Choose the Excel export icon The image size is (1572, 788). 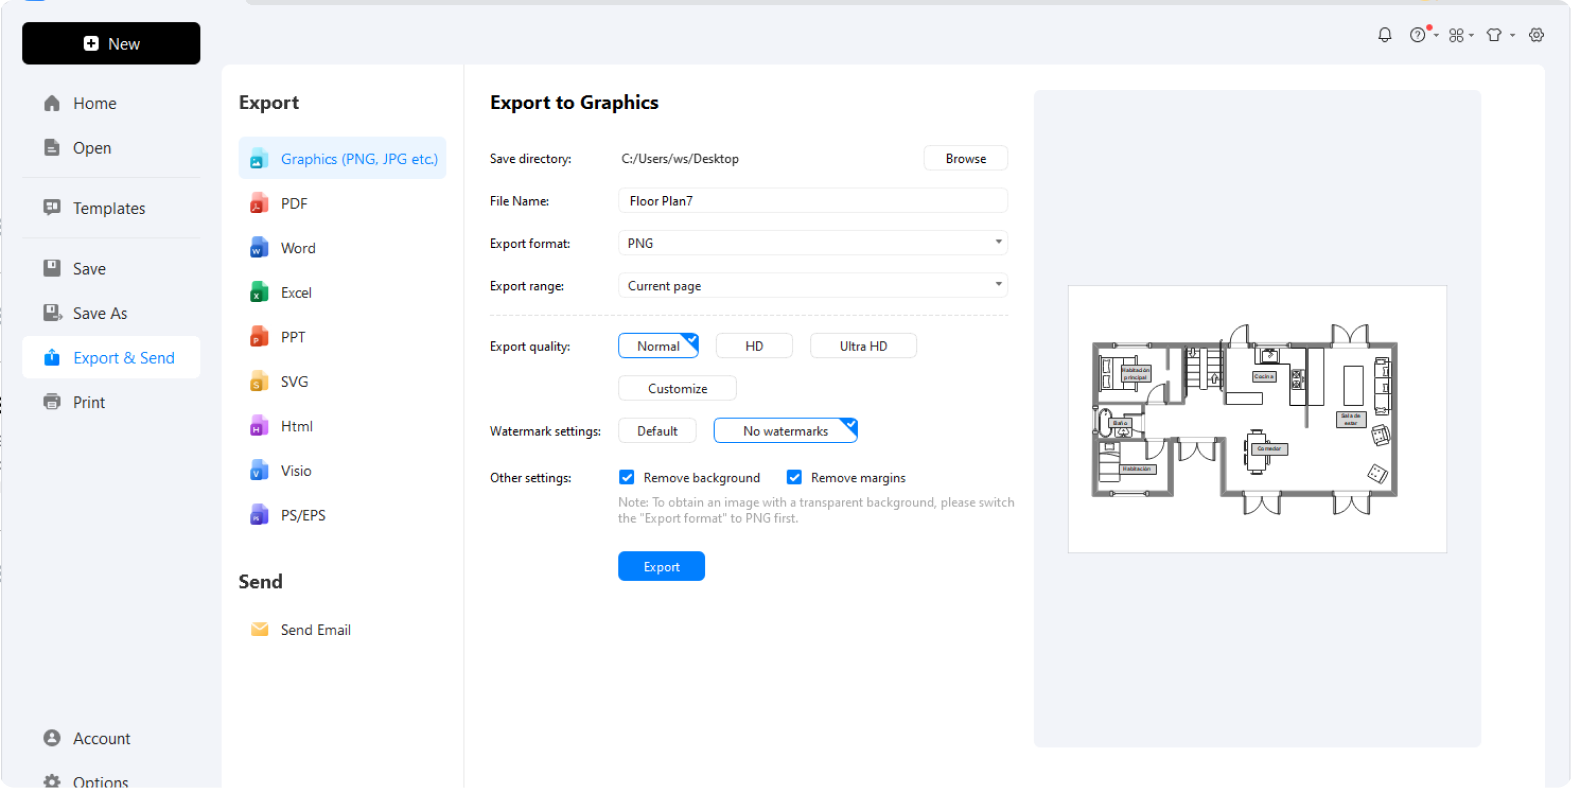259,292
